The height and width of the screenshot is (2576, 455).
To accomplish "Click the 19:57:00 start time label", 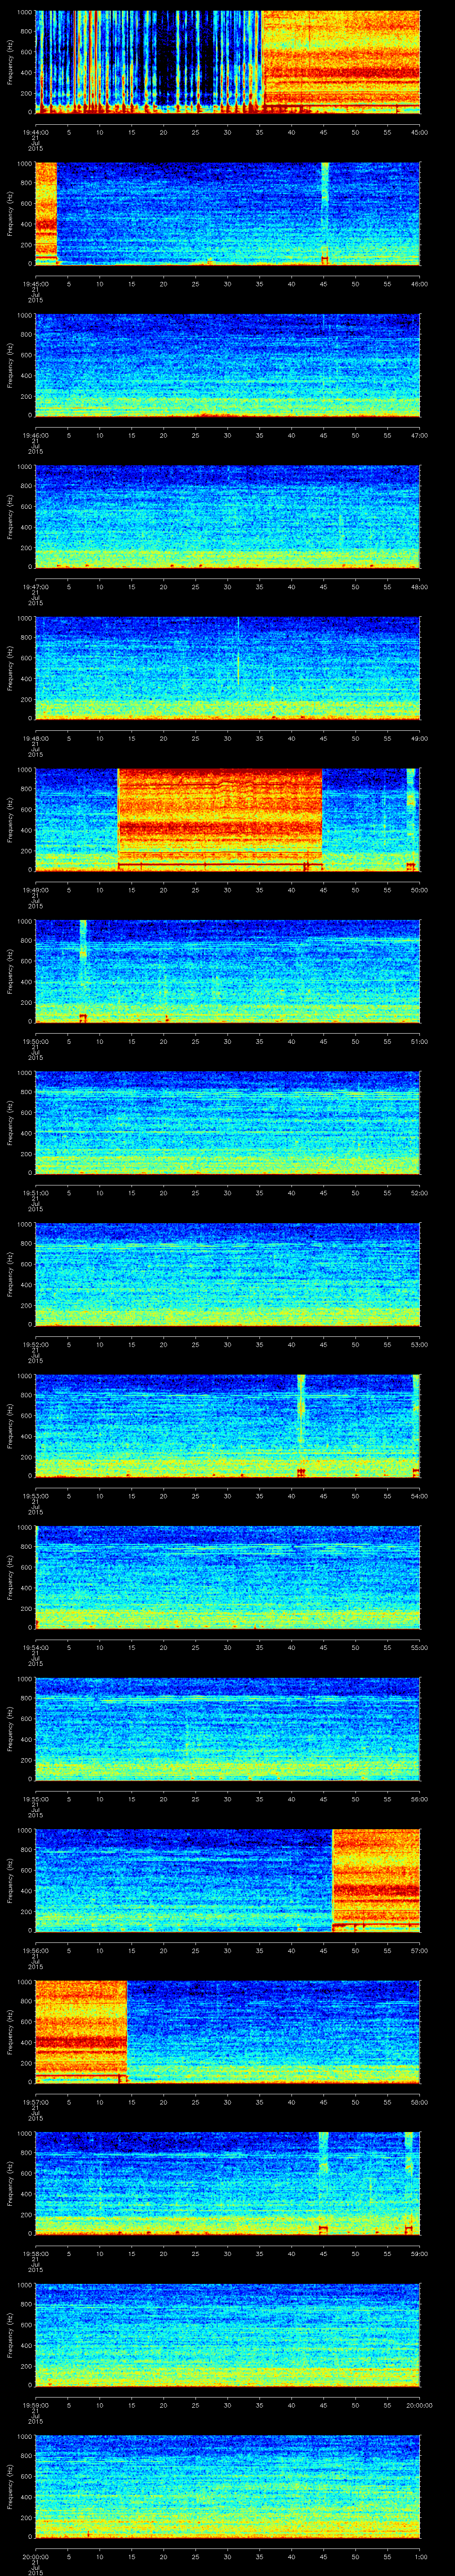I will (x=35, y=2102).
